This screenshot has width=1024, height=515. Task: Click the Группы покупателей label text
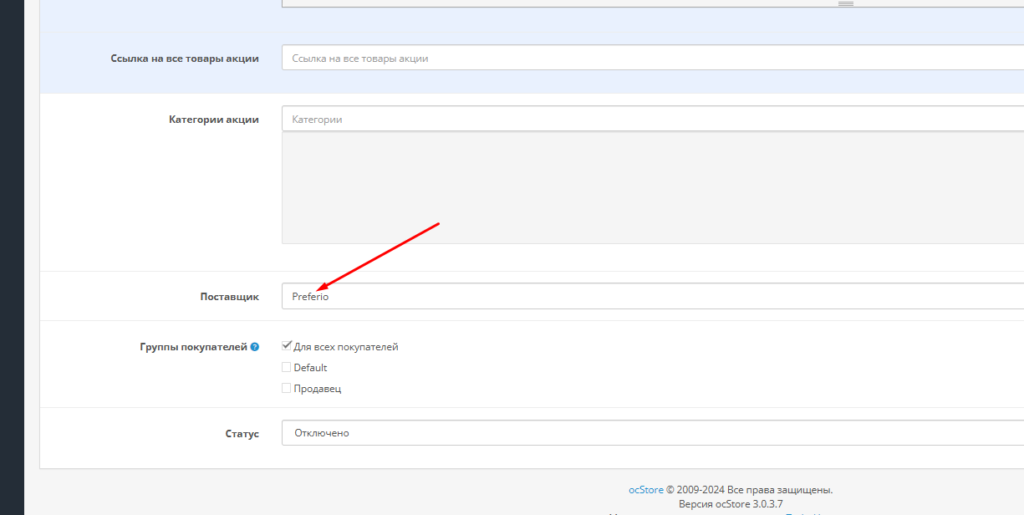[192, 347]
